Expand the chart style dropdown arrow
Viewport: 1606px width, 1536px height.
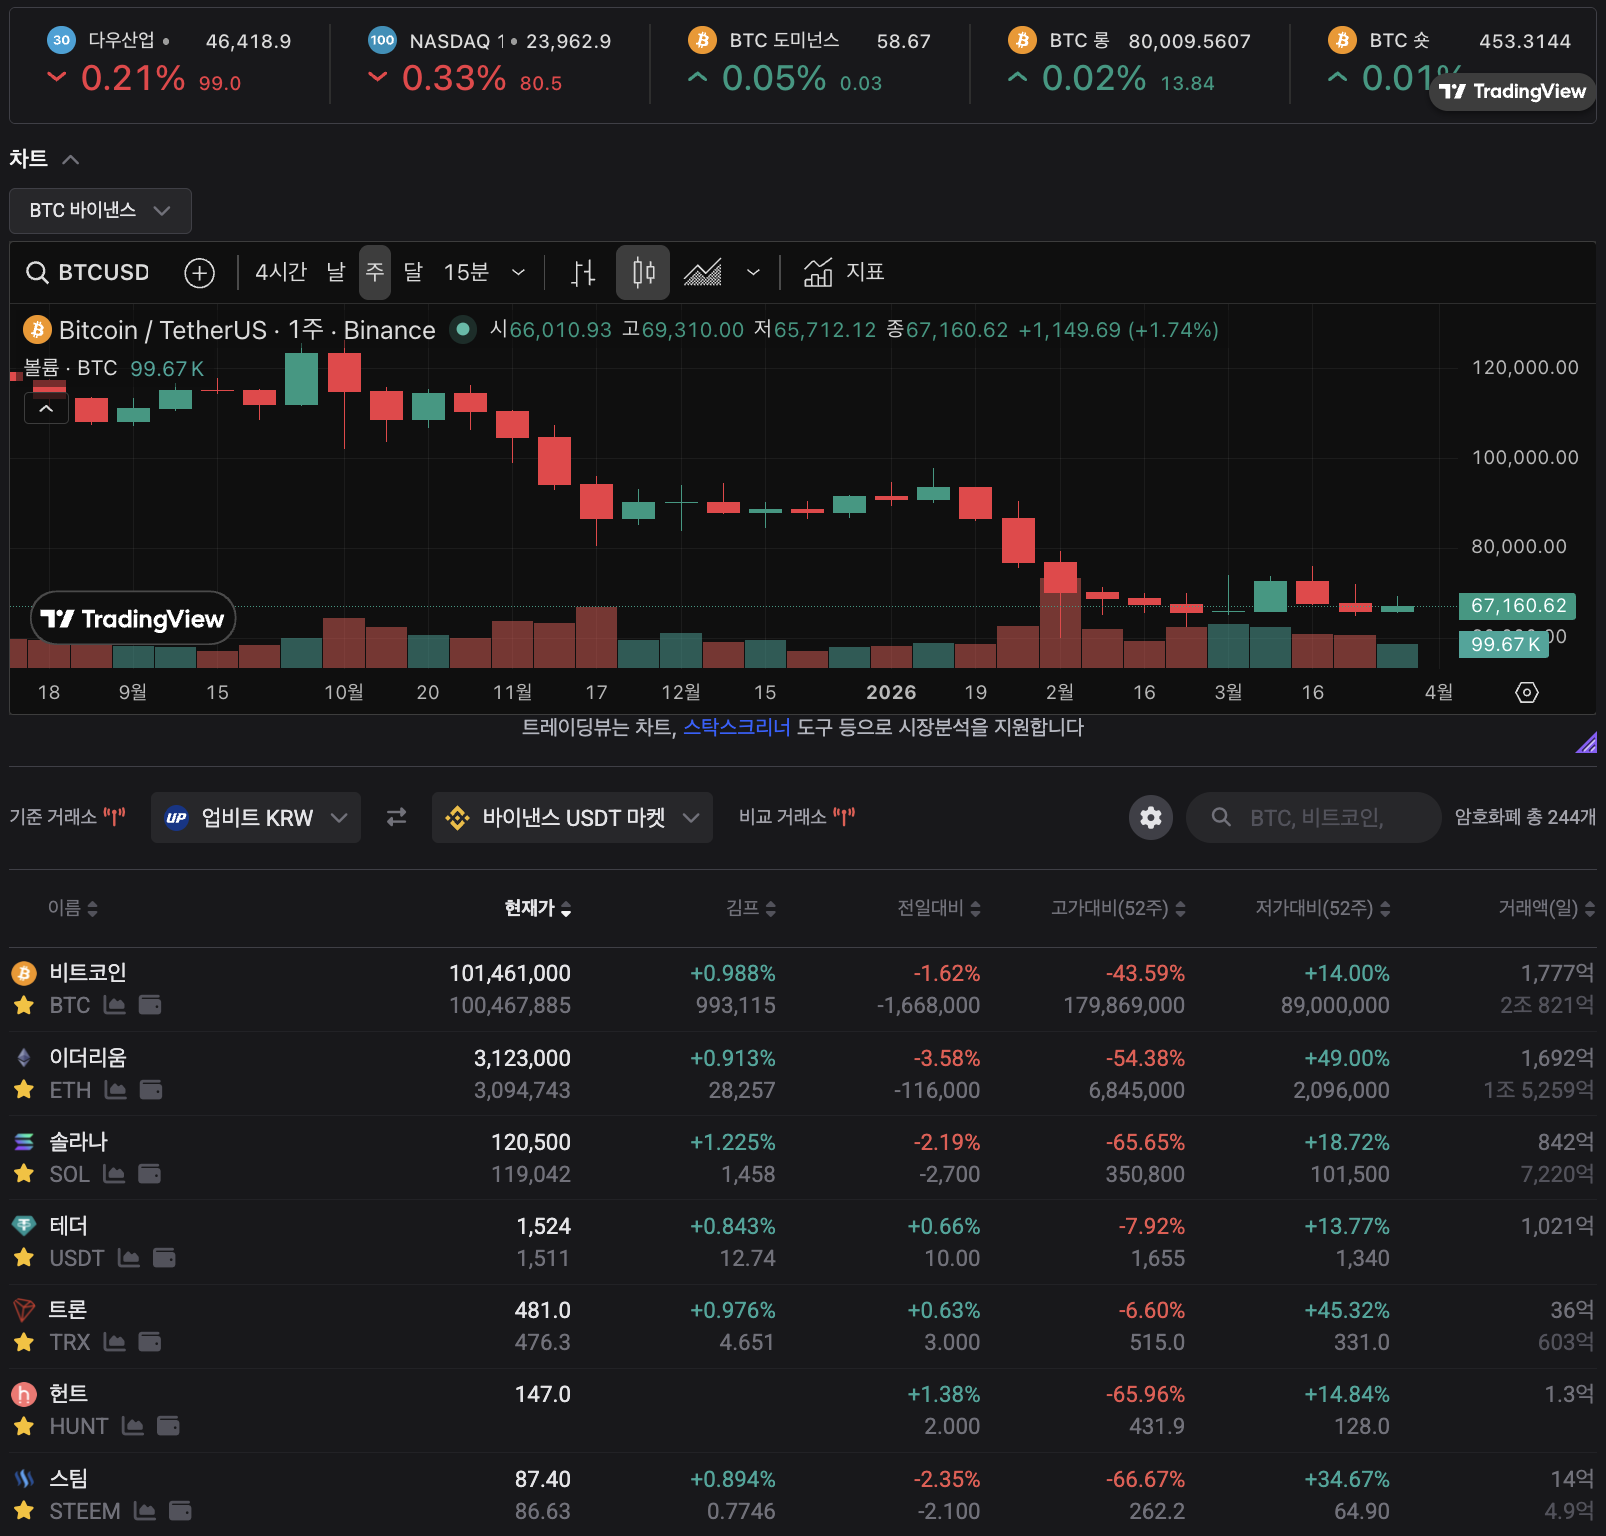pyautogui.click(x=753, y=272)
